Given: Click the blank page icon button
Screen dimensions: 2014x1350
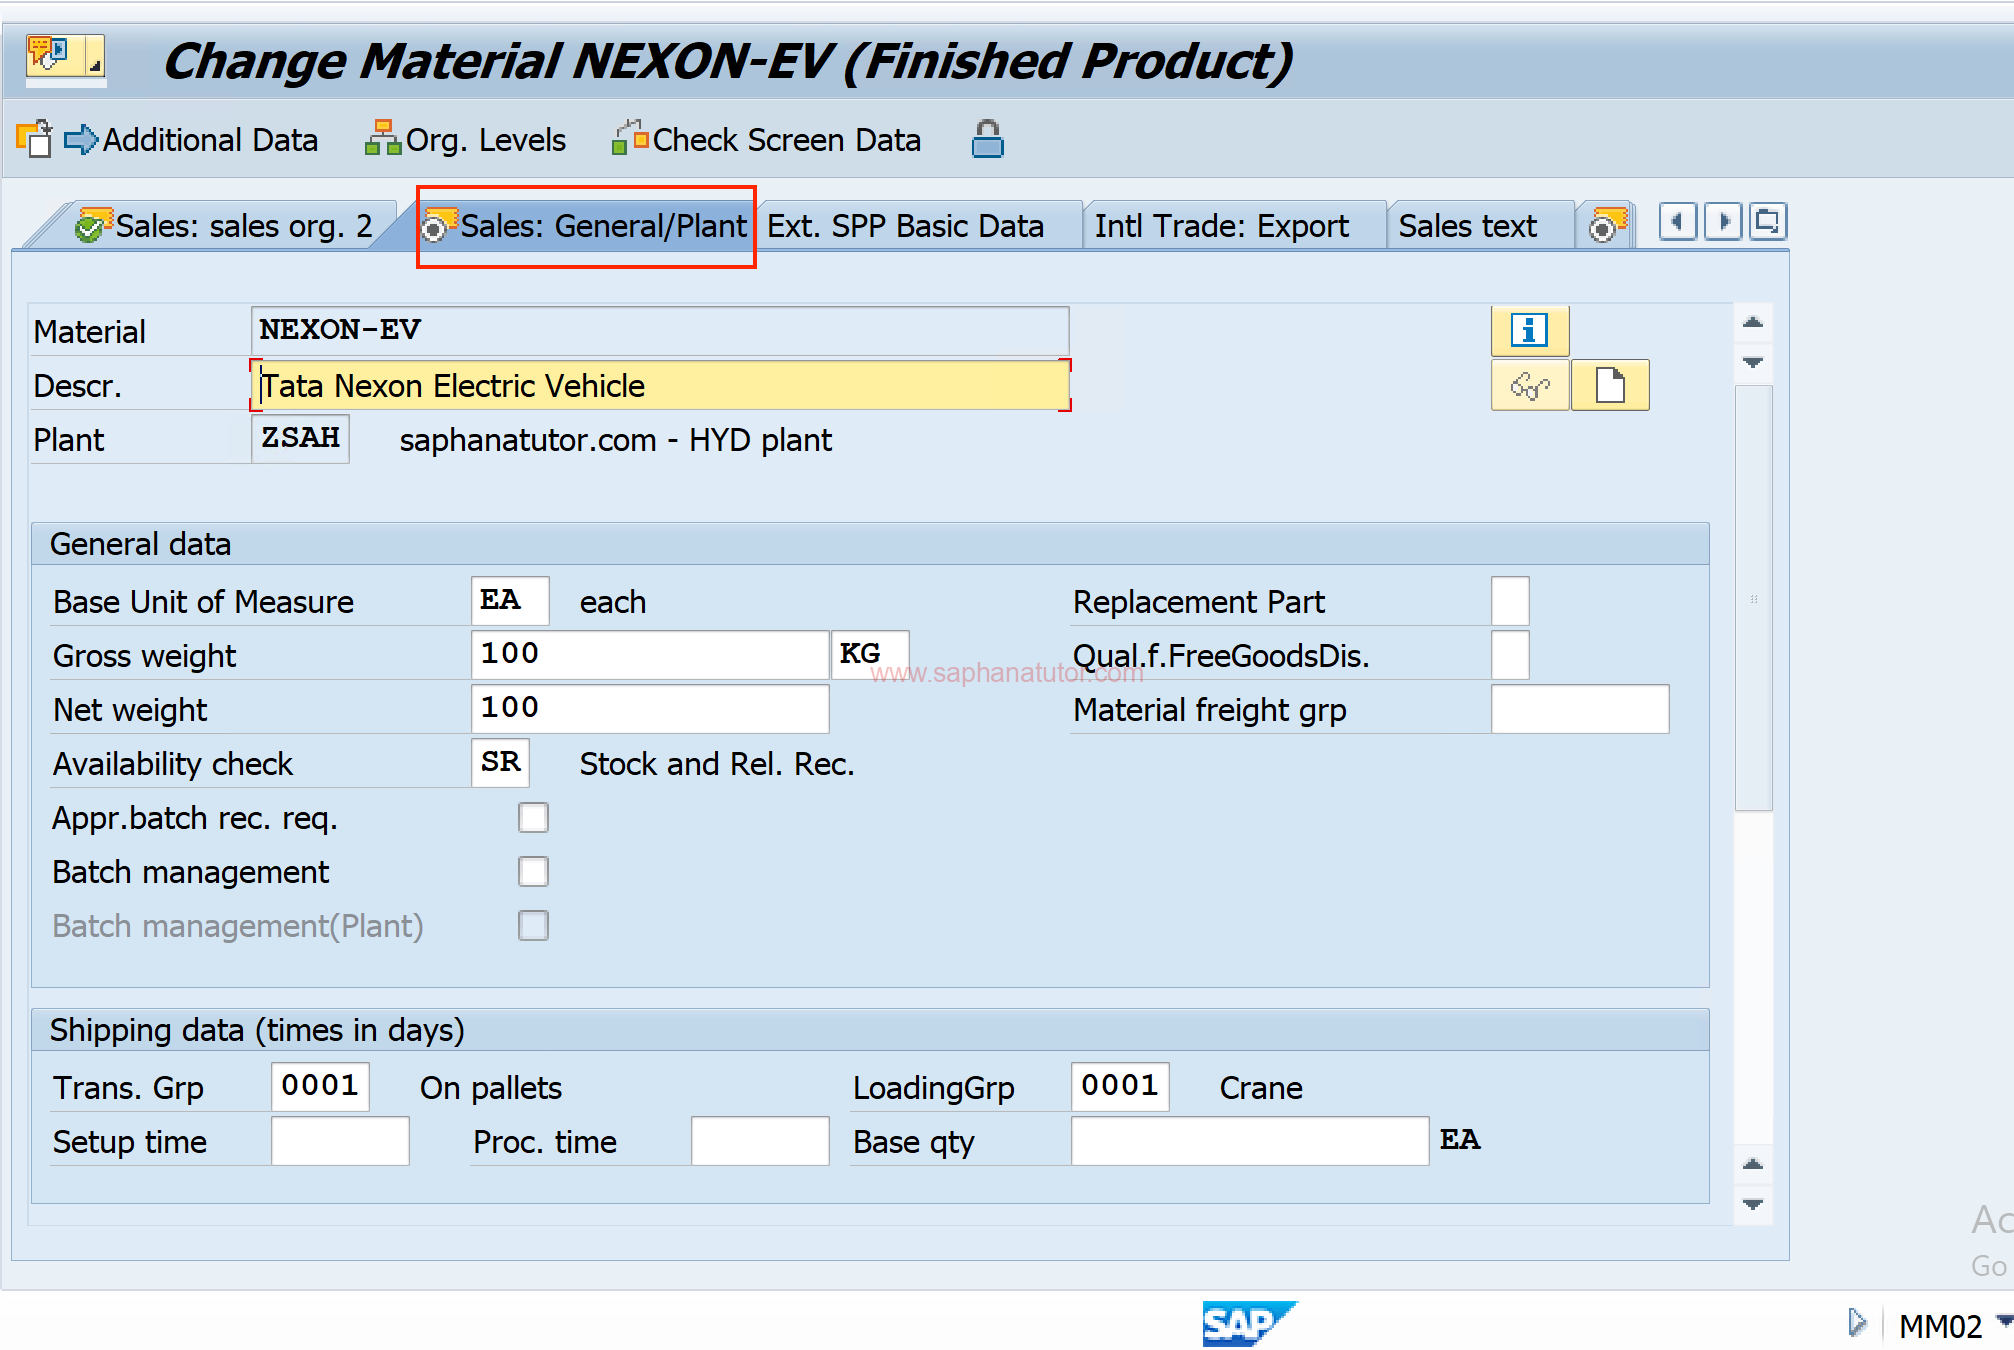Looking at the screenshot, I should tap(1609, 385).
